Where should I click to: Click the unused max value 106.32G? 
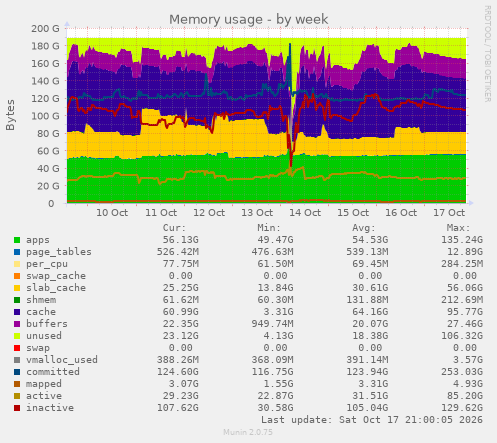click(462, 336)
